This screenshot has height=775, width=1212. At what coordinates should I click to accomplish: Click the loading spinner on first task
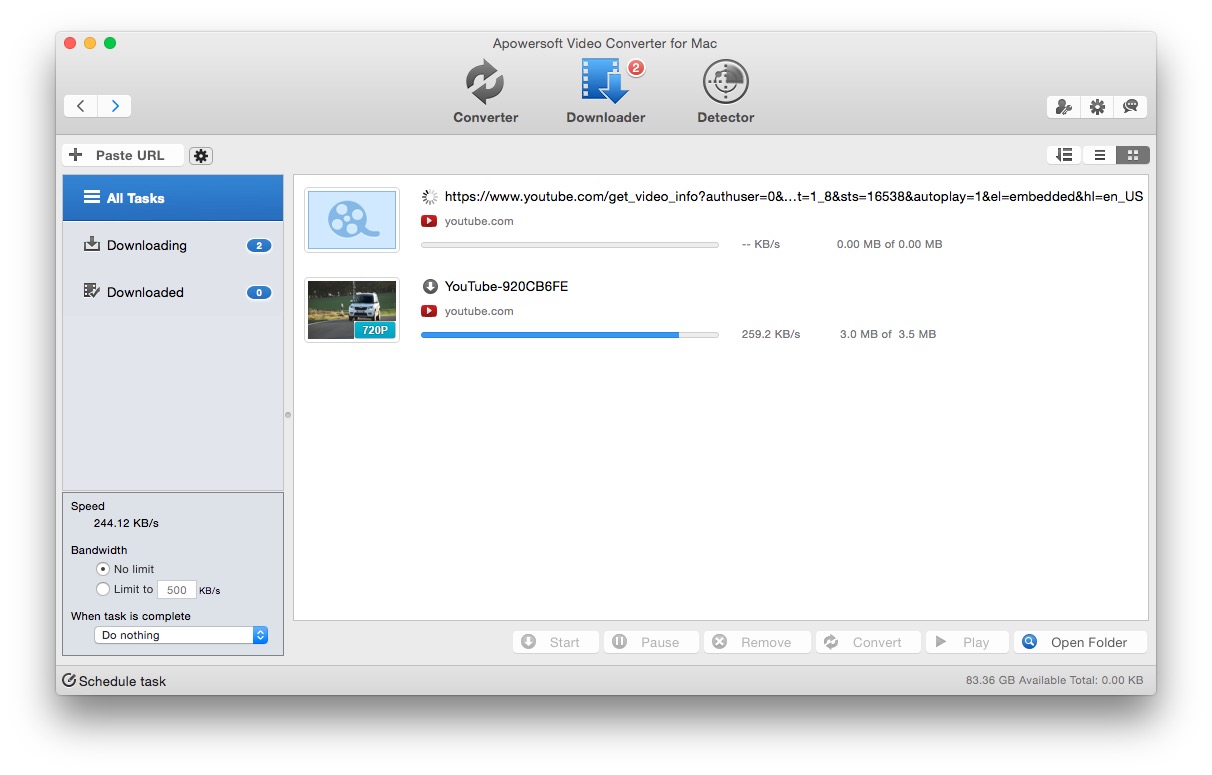click(430, 197)
